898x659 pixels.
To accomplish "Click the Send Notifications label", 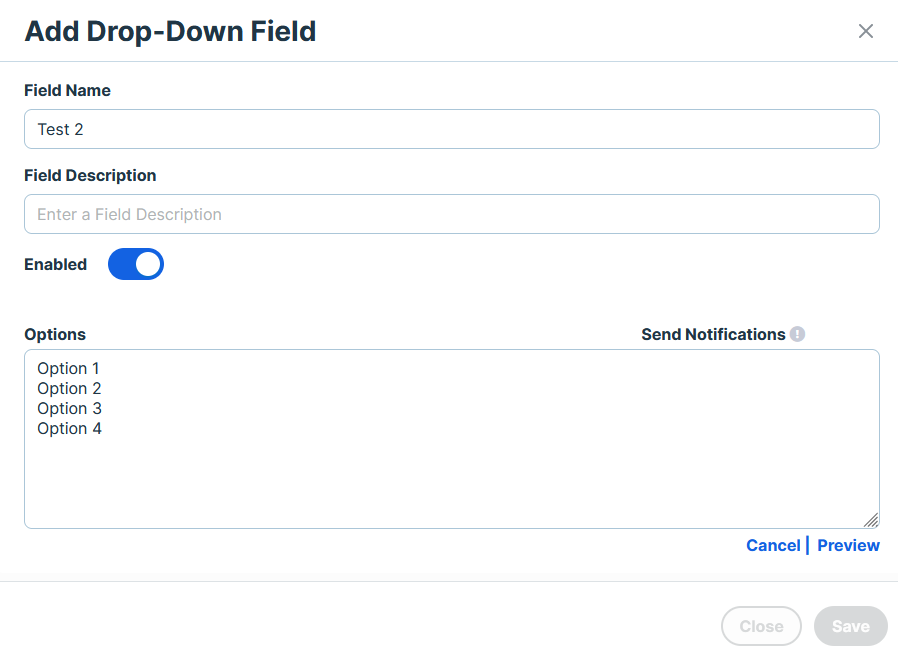I will click(713, 334).
